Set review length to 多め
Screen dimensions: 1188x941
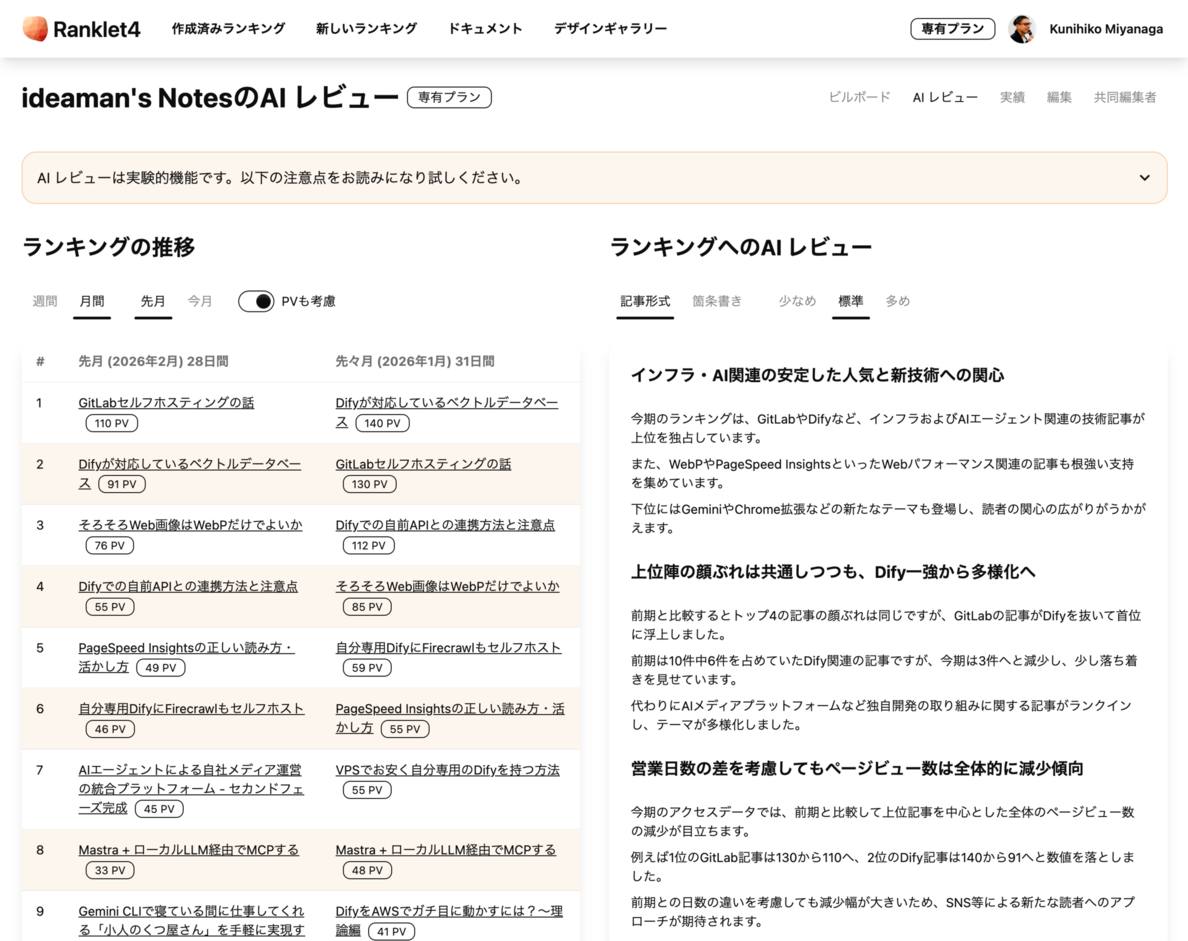[x=897, y=300]
